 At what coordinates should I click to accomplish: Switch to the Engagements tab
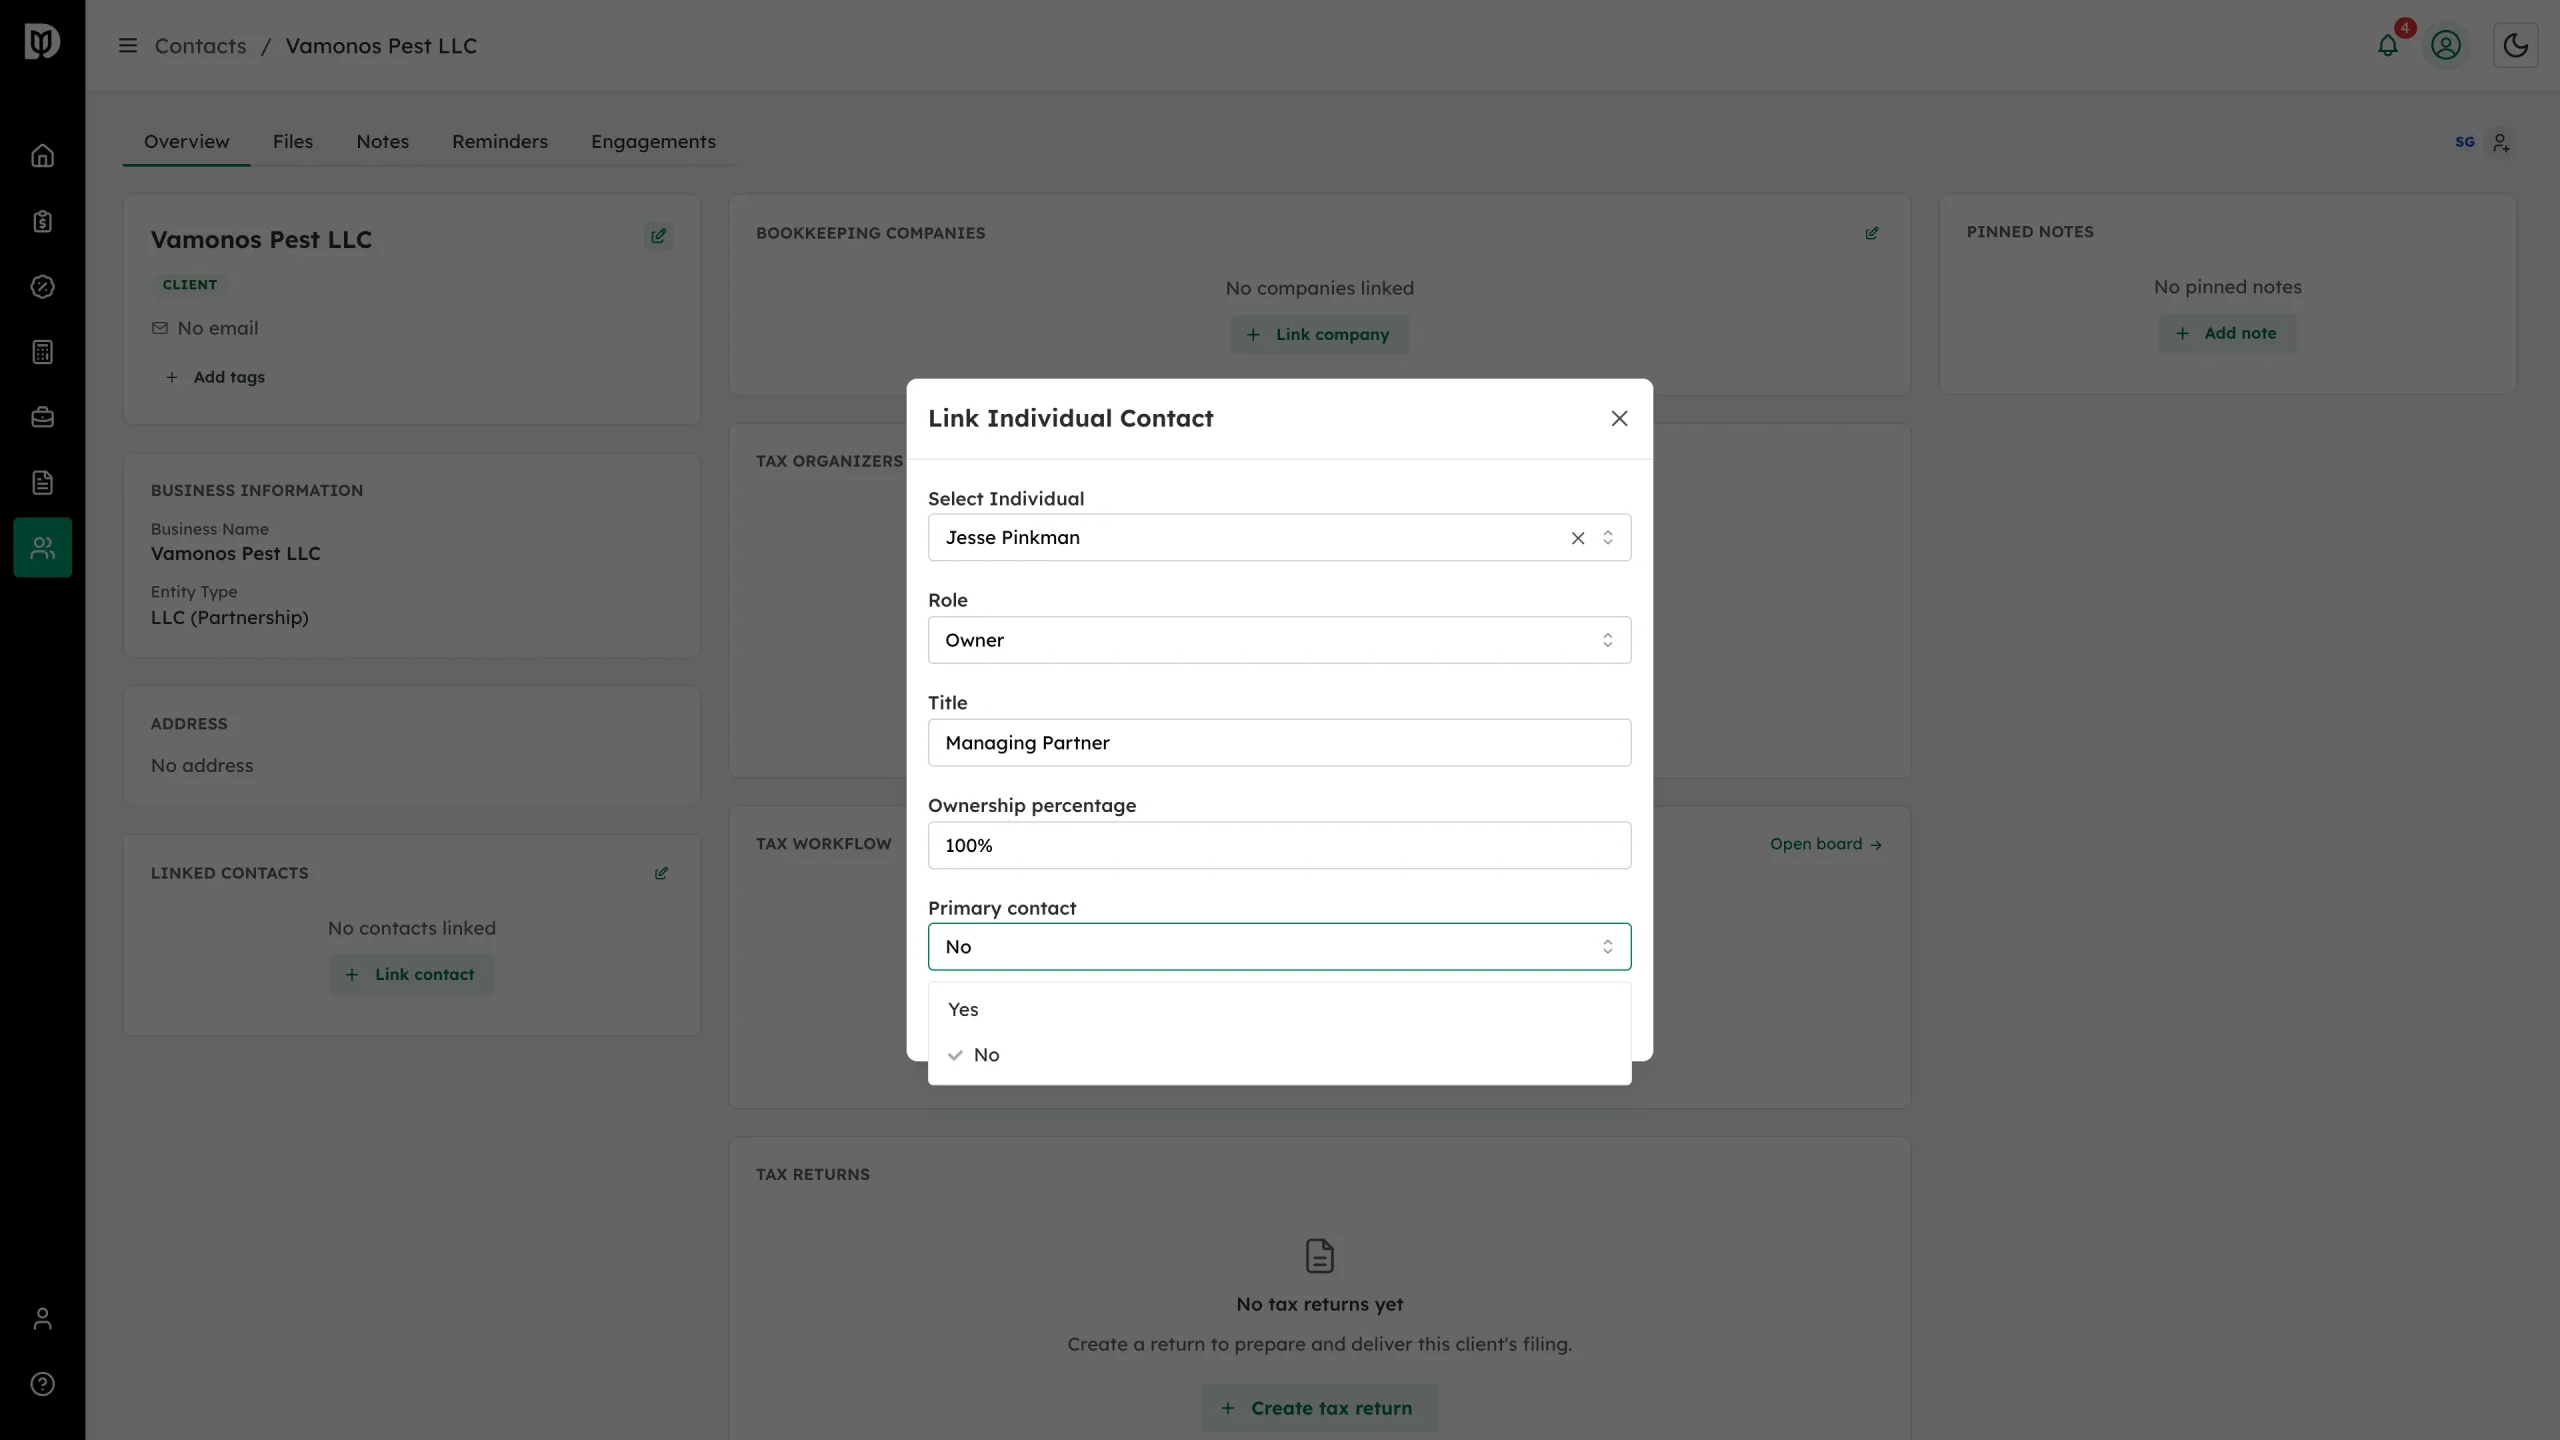coord(653,142)
